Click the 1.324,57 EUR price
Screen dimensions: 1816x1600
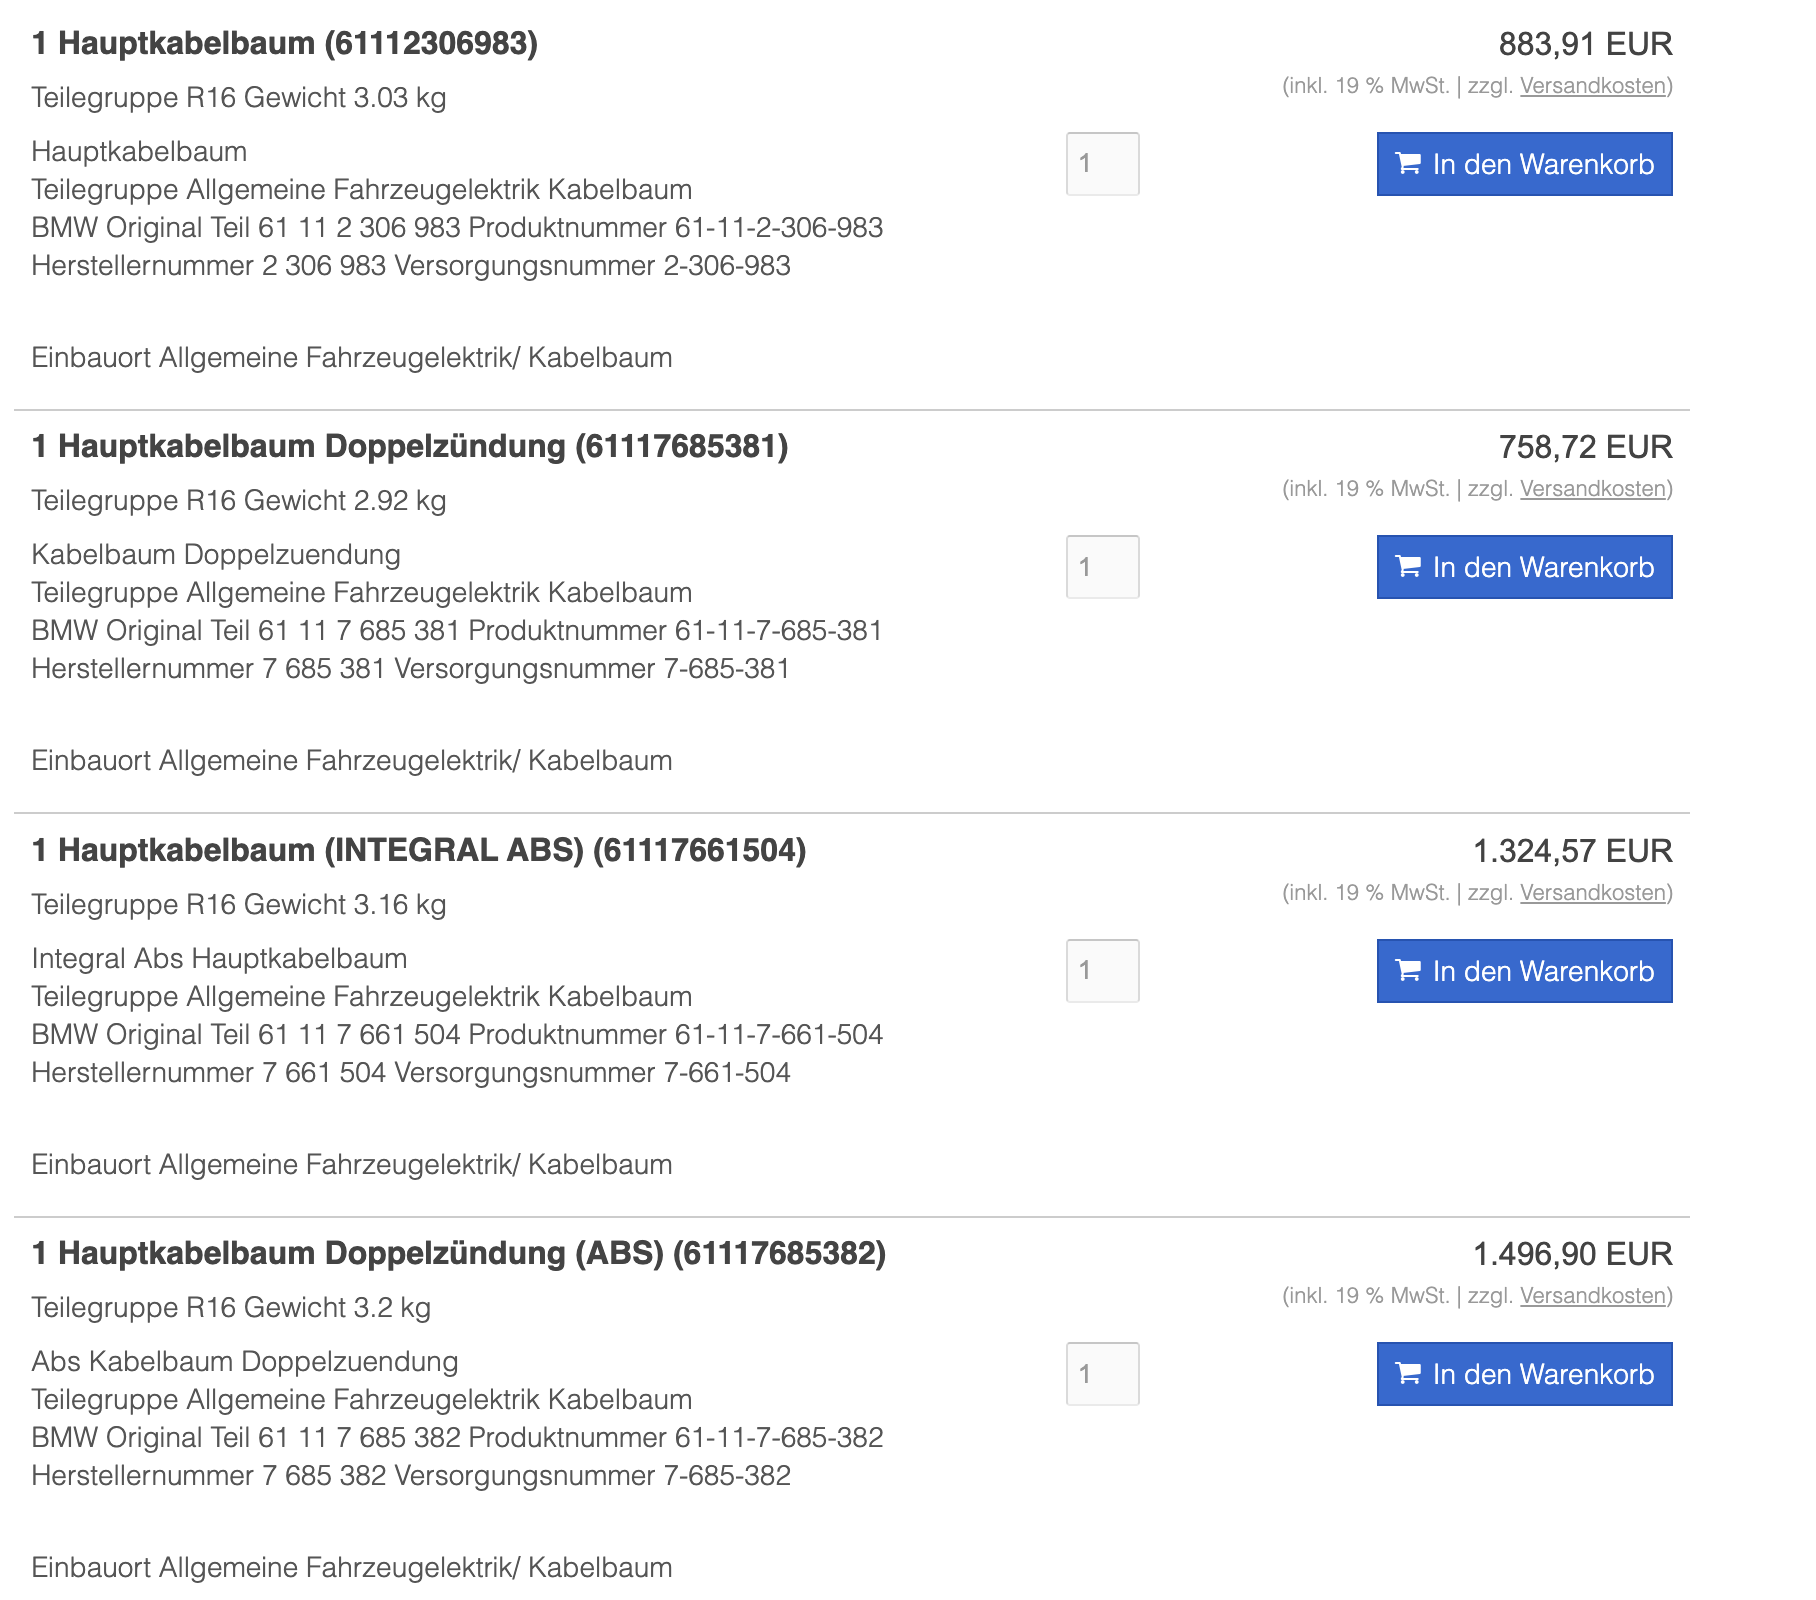1572,851
